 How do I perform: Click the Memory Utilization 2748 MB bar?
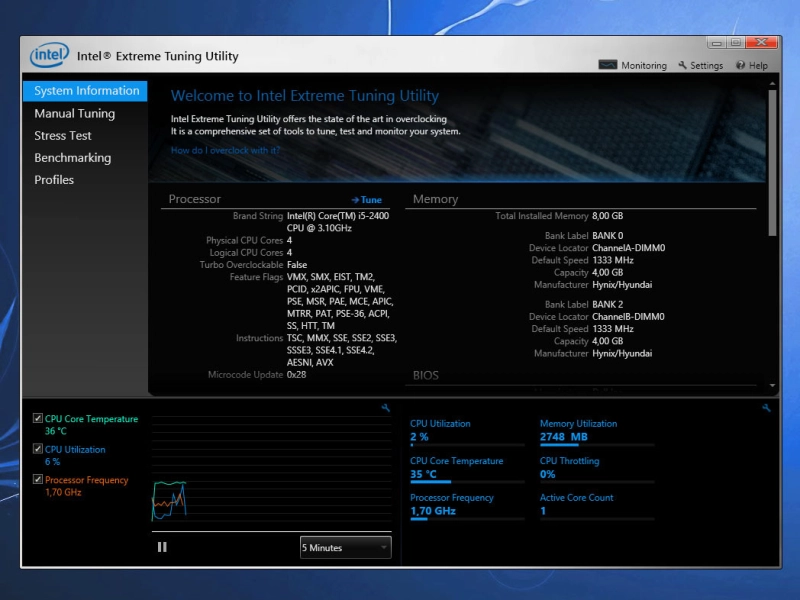(596, 445)
